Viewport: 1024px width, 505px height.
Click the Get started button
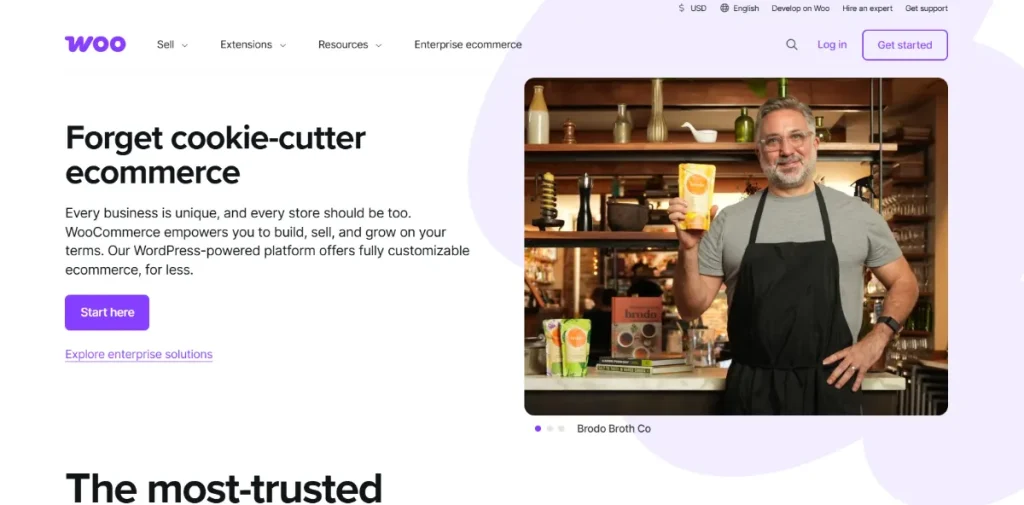[x=904, y=45]
